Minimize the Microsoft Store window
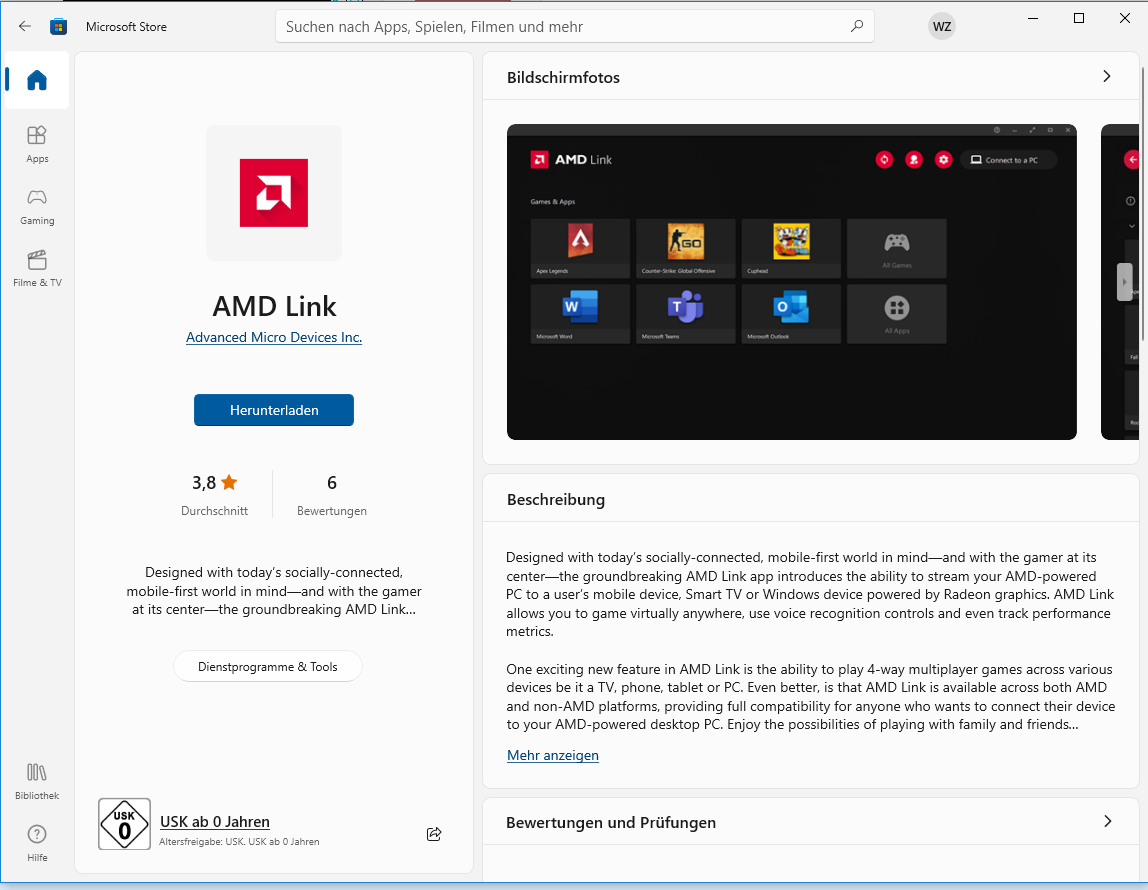The width and height of the screenshot is (1148, 890). click(x=1033, y=18)
